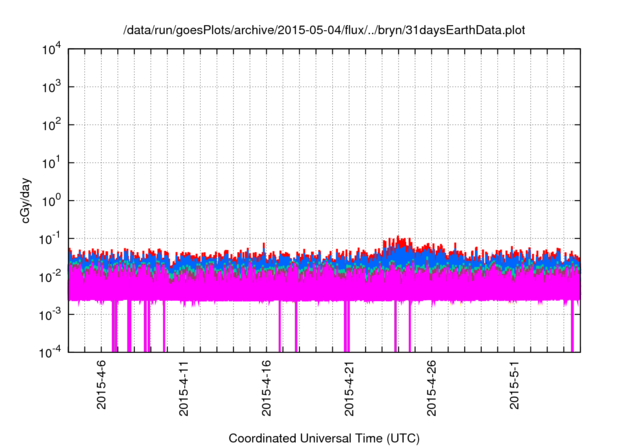Click the 10^0 y-axis tick label
The image size is (640, 448).
point(52,201)
